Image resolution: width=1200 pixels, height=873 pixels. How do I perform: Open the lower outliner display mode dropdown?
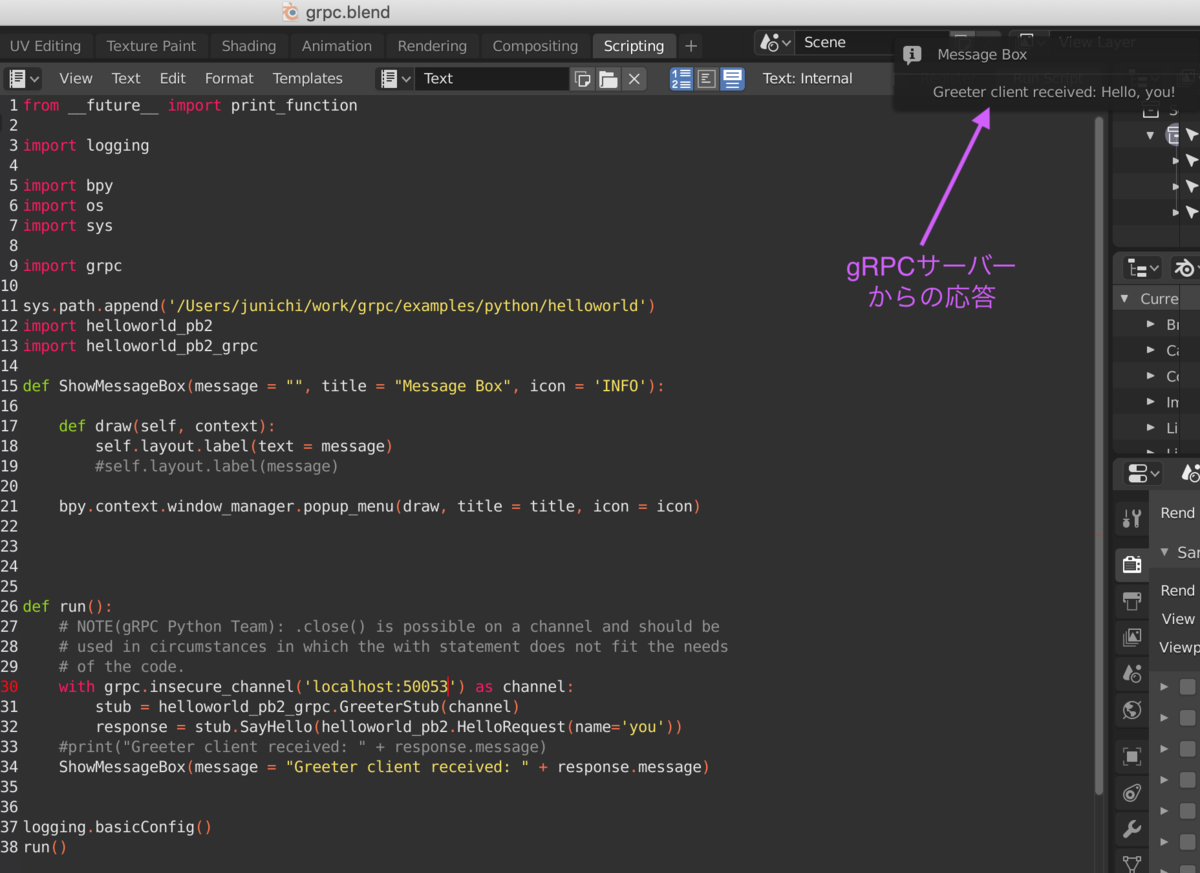point(1142,267)
